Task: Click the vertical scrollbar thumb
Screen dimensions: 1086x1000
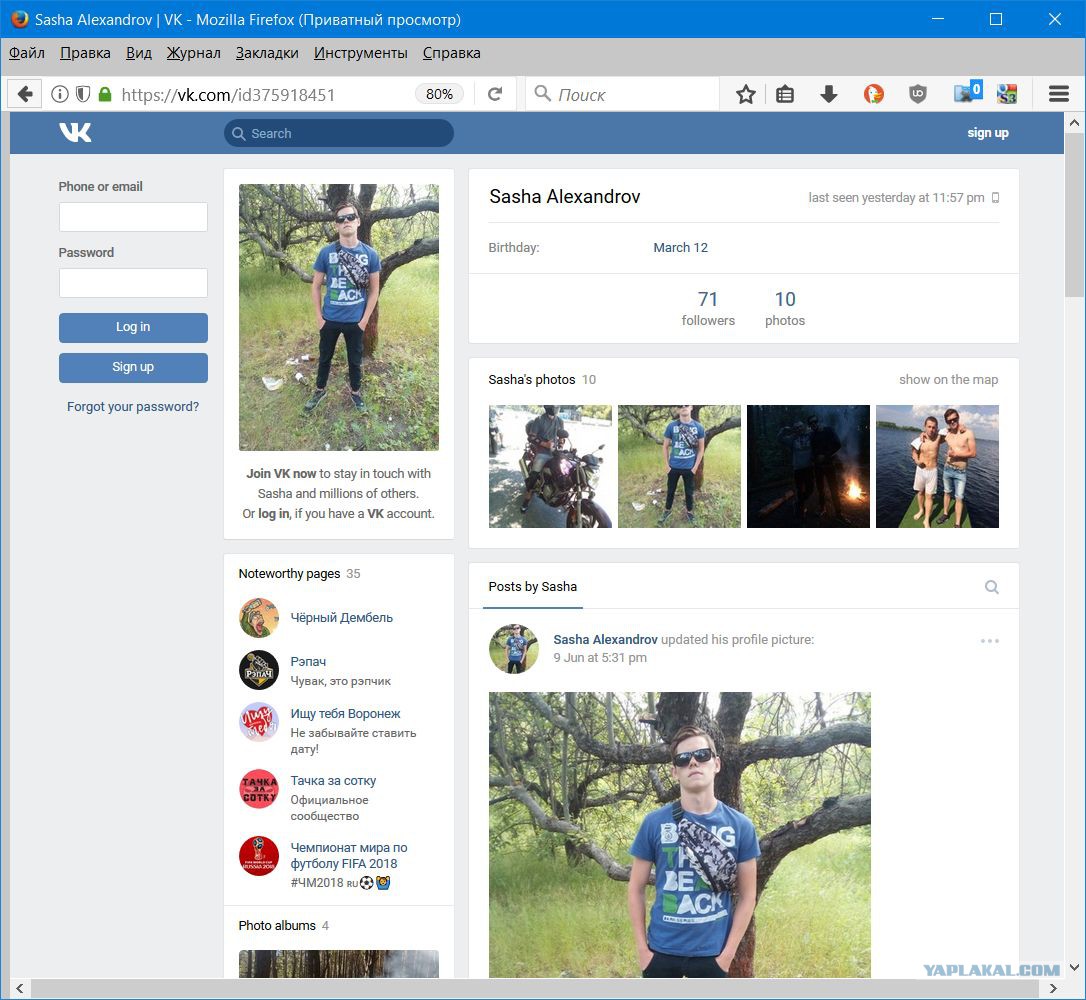Action: pos(1074,215)
